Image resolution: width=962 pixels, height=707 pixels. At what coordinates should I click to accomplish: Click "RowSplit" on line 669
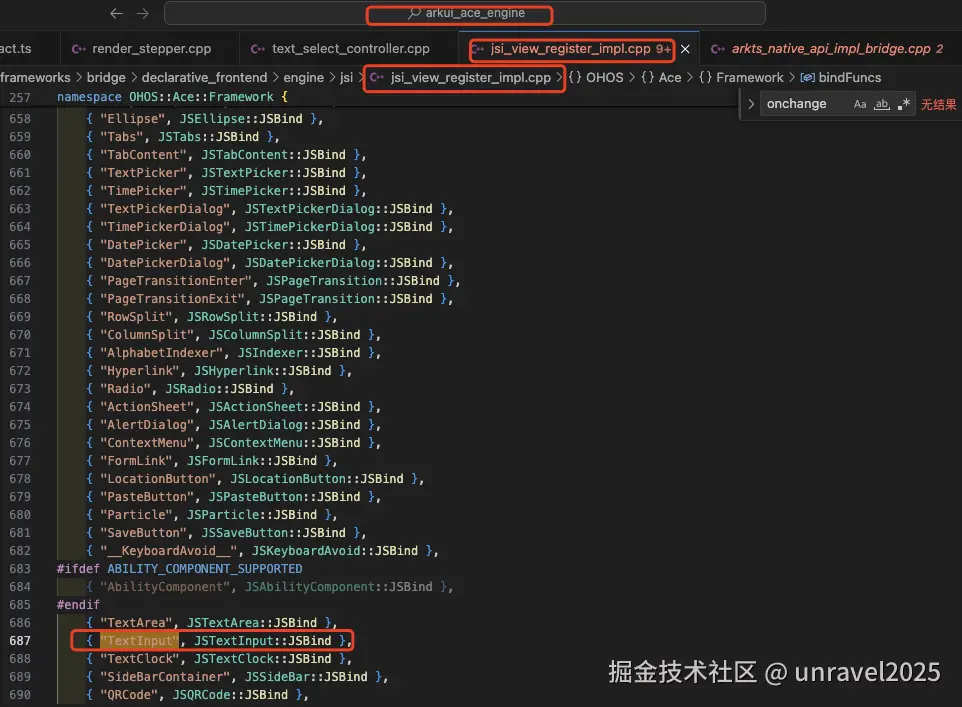coord(136,317)
